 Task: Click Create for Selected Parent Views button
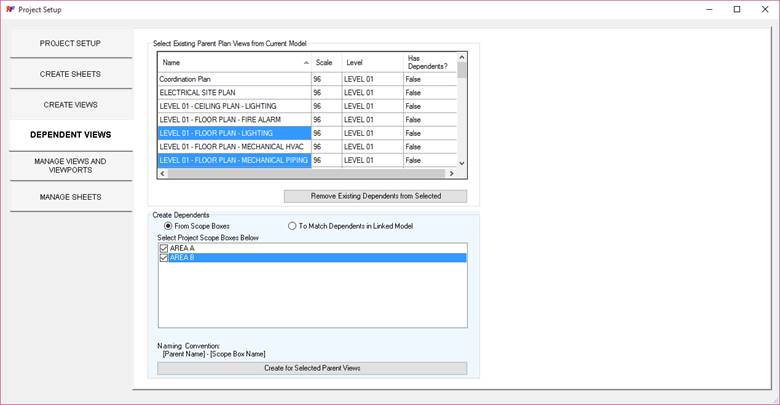[312, 368]
